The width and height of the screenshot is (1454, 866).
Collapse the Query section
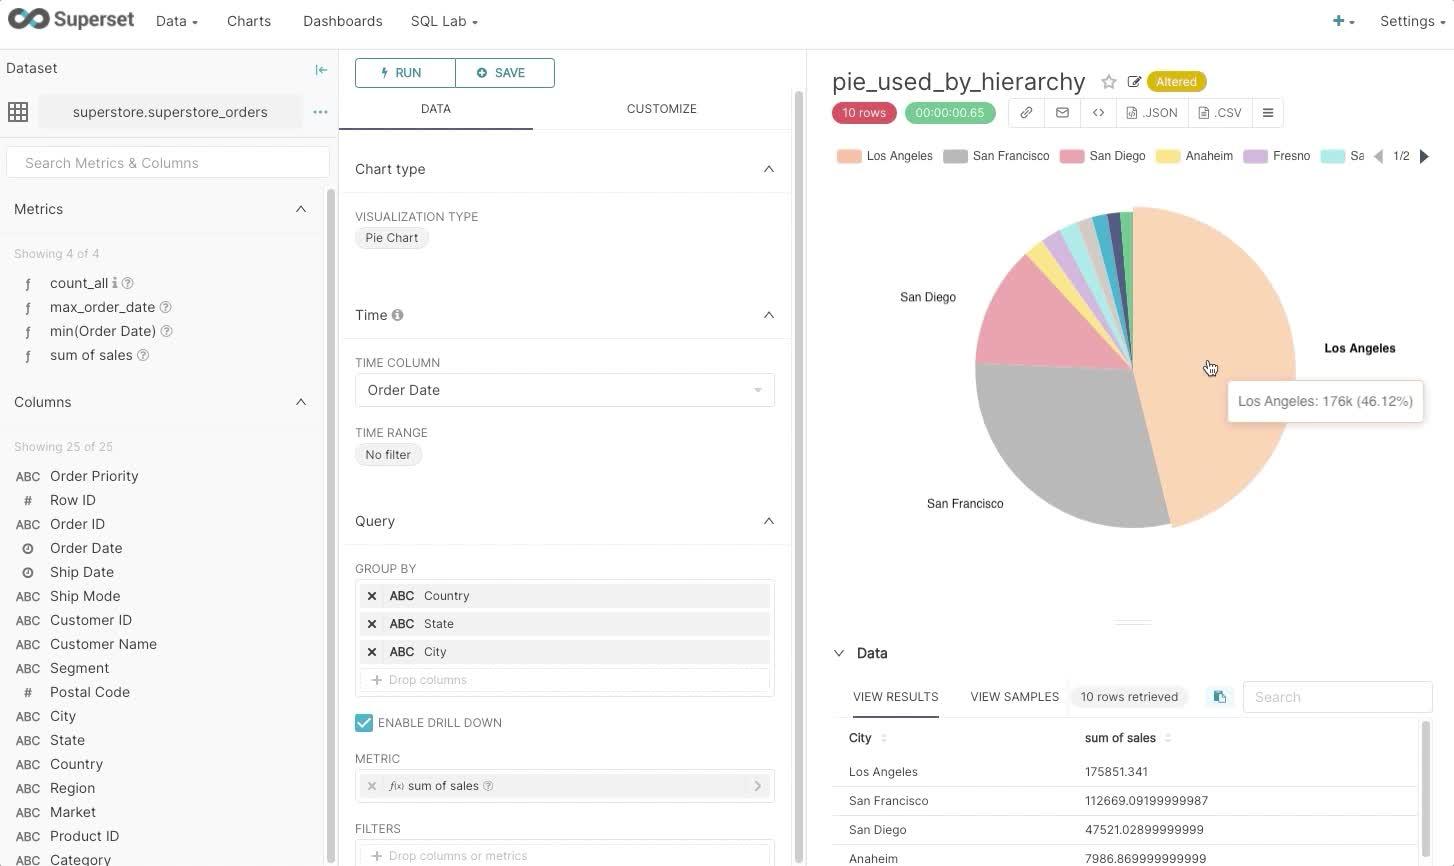(x=769, y=521)
